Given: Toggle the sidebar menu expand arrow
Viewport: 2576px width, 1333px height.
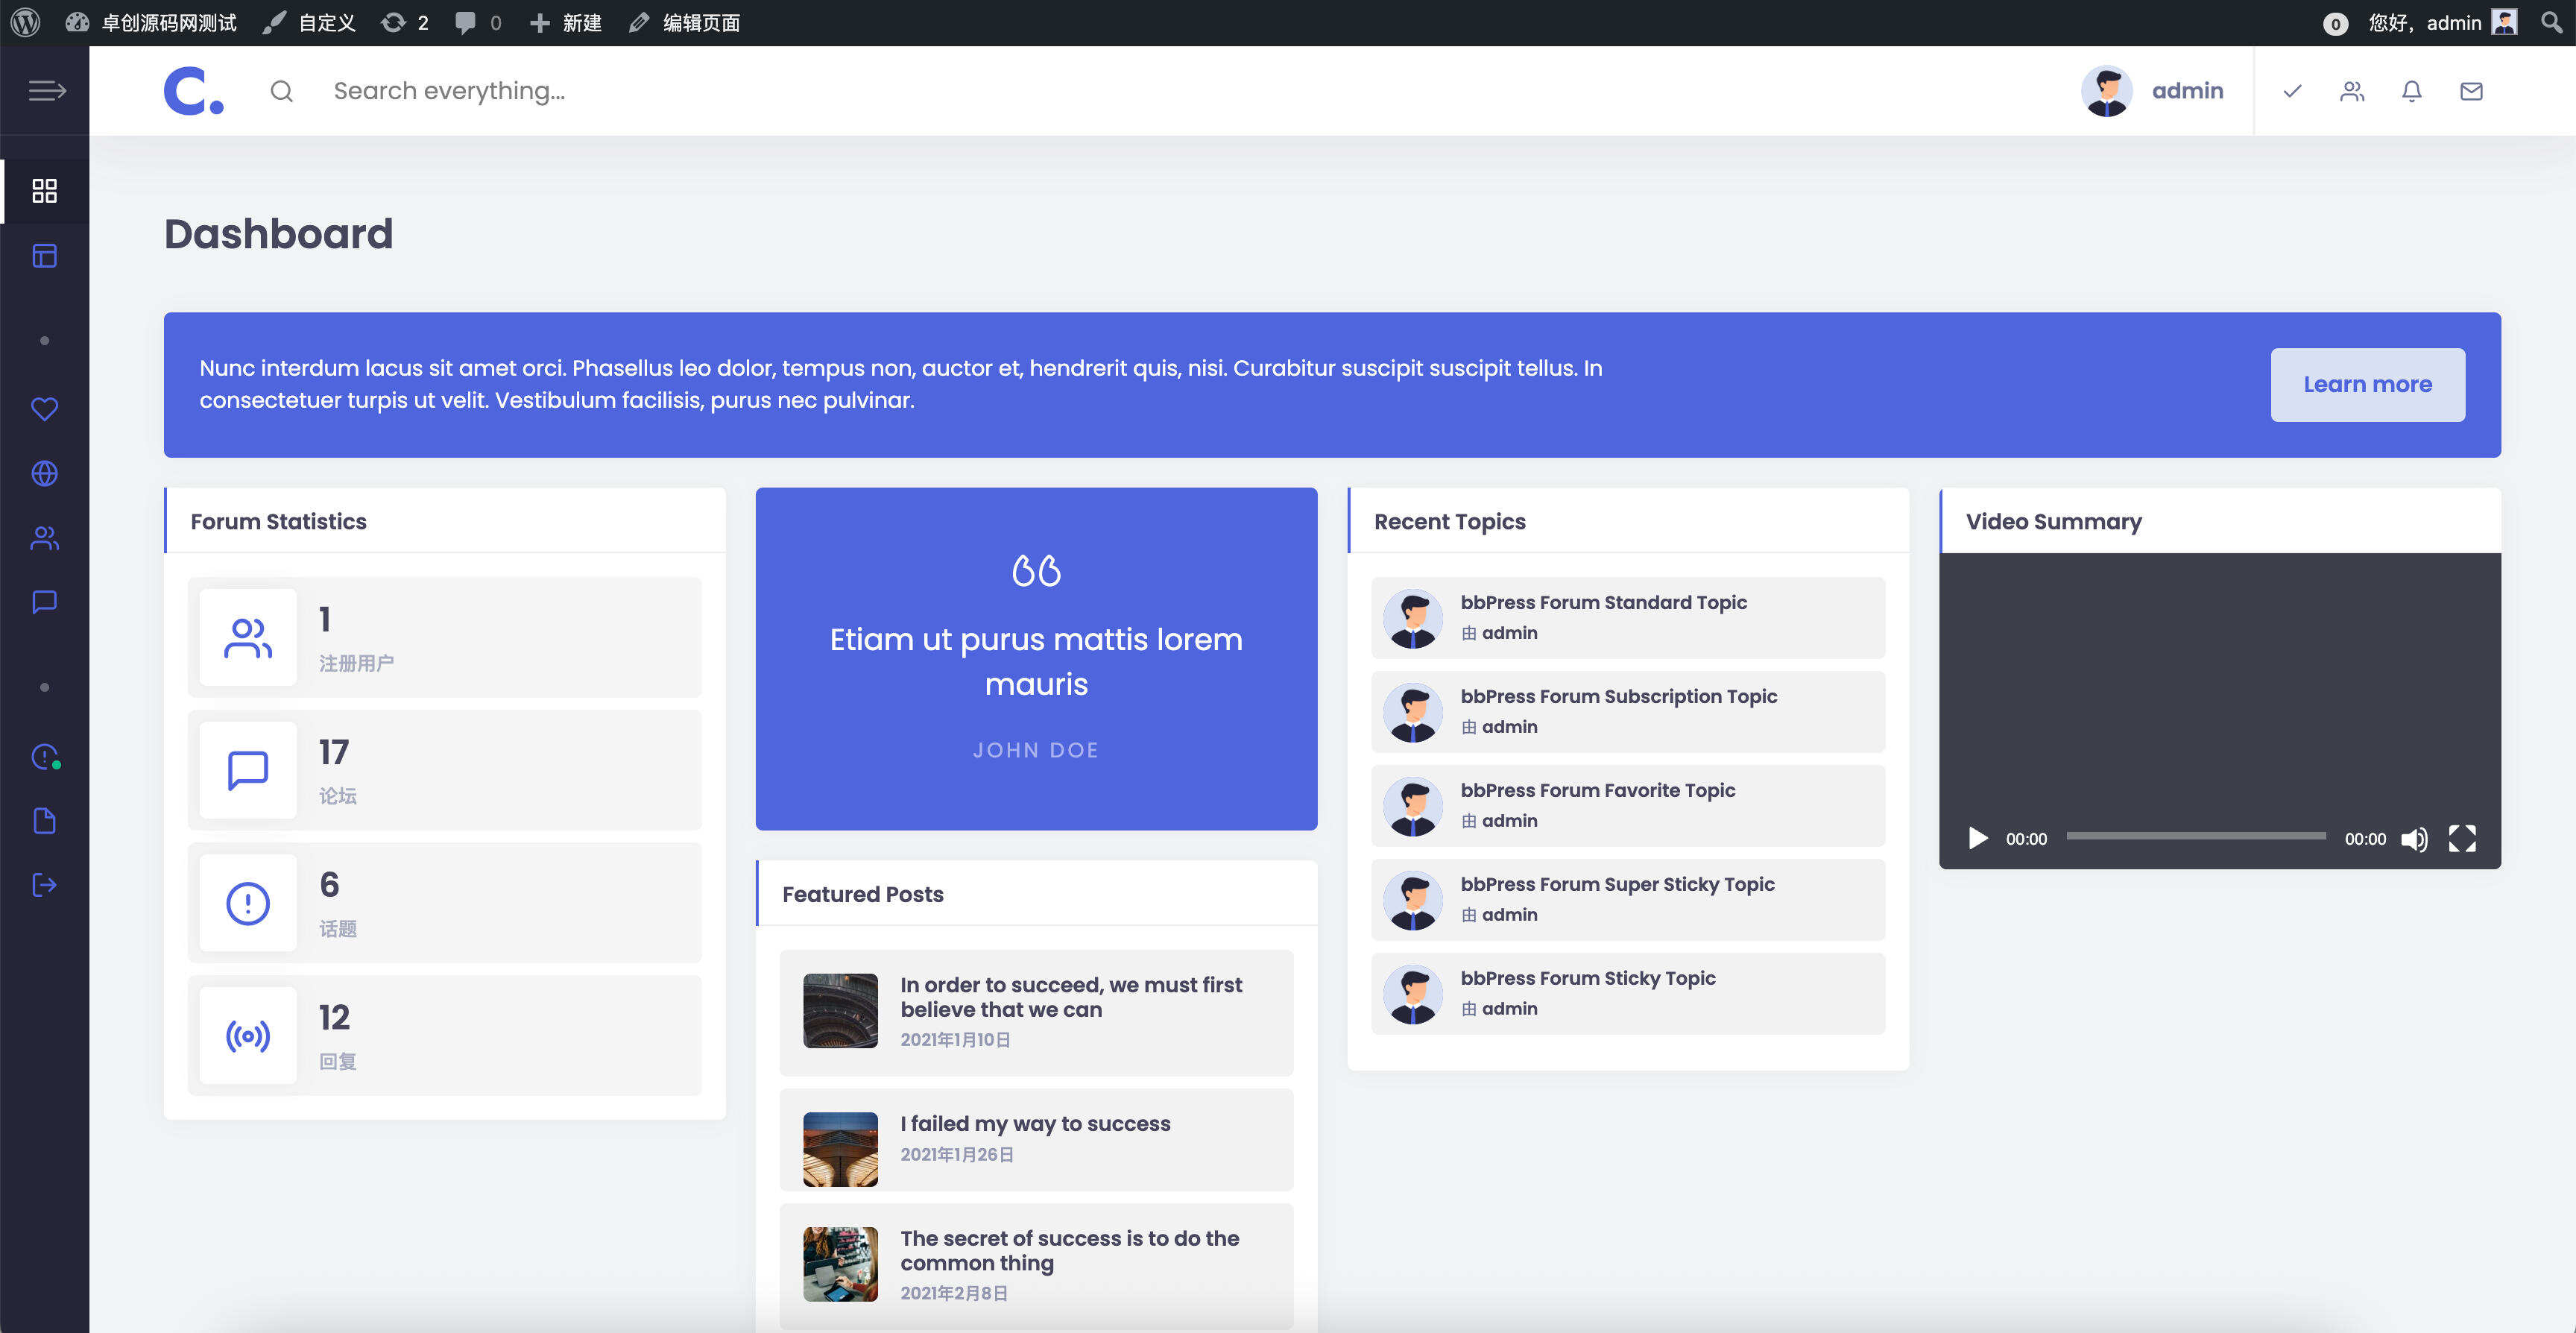Looking at the screenshot, I should pyautogui.click(x=46, y=91).
